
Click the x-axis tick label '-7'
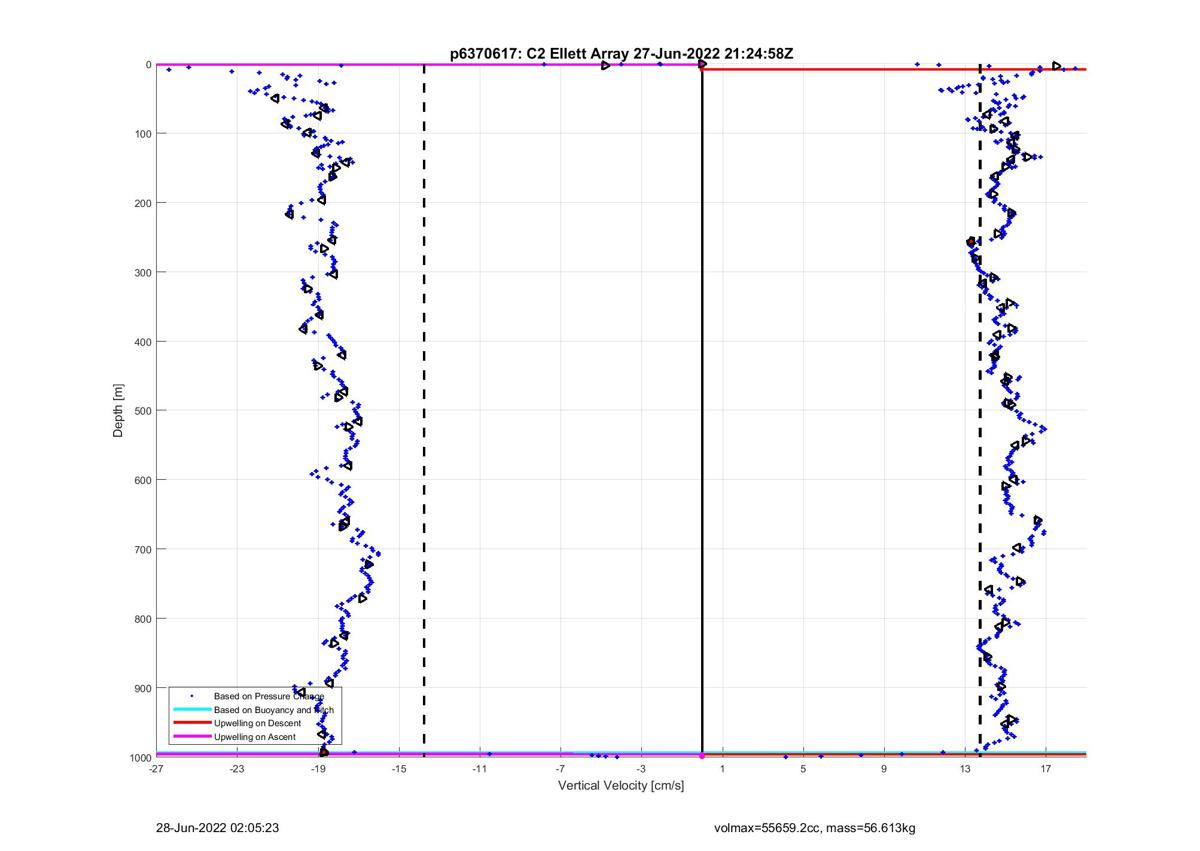pos(561,770)
